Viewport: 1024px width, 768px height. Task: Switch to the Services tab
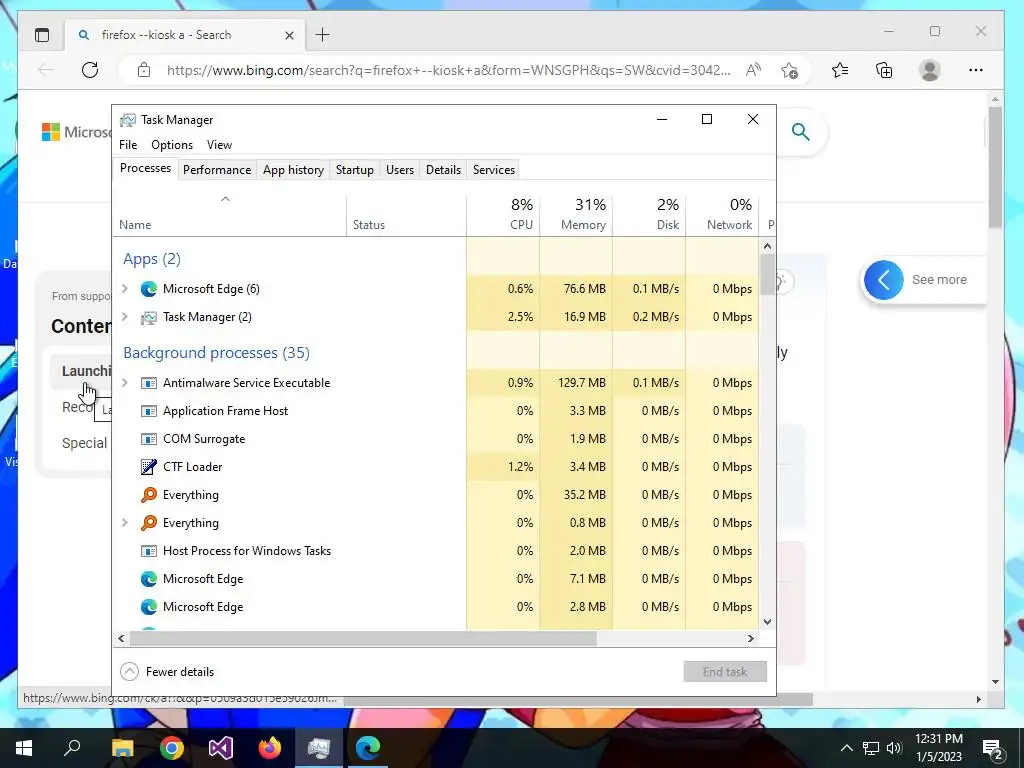point(494,170)
